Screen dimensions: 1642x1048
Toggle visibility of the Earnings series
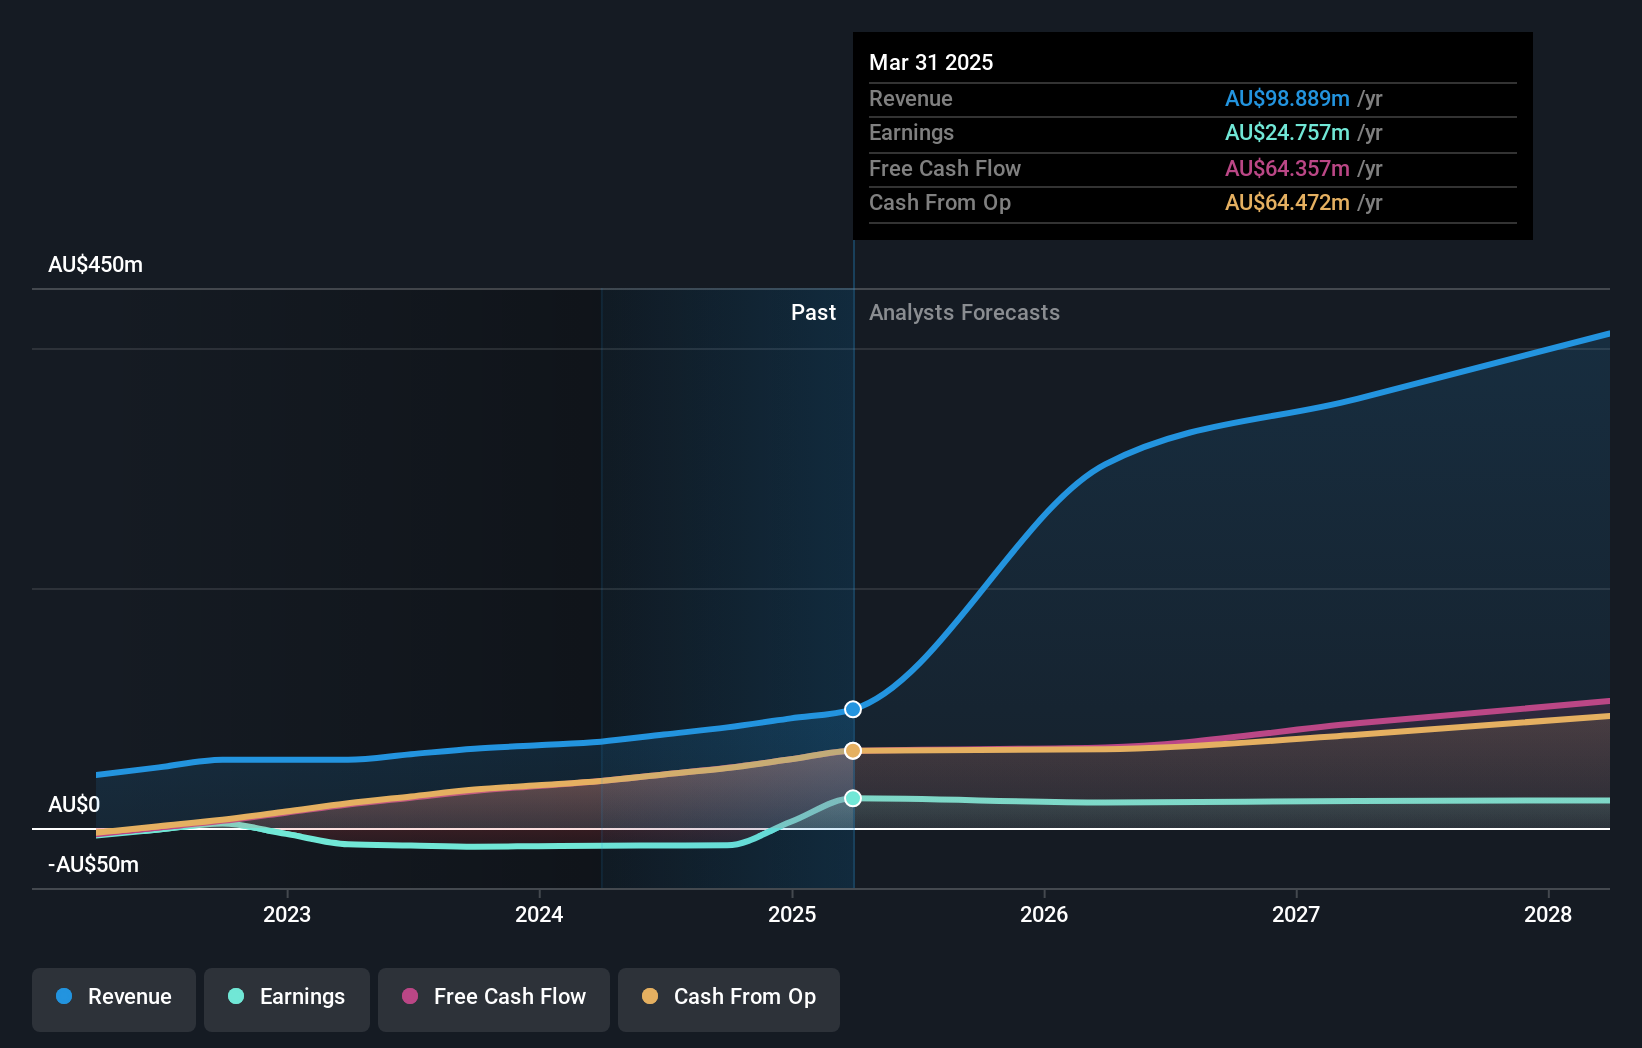point(287,997)
